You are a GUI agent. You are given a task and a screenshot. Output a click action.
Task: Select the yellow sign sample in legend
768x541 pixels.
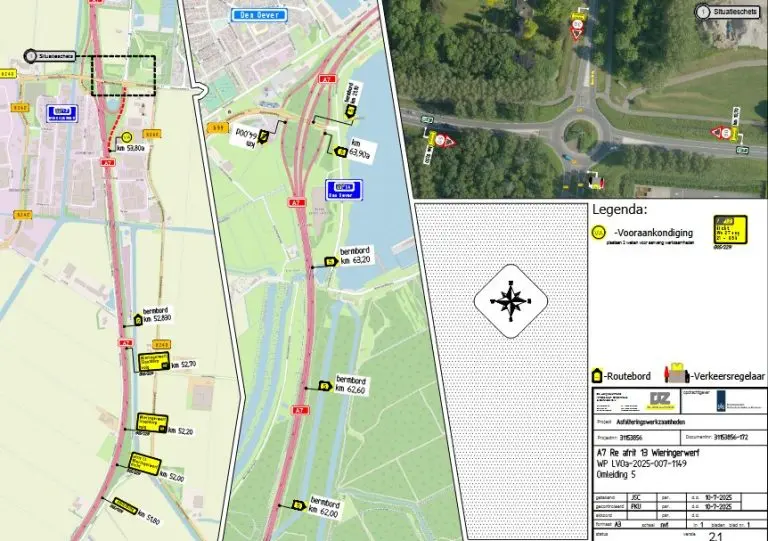tap(730, 229)
